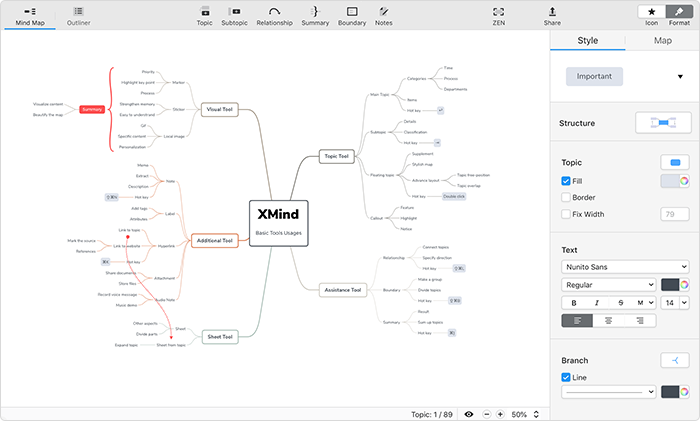700x421 pixels.
Task: Toggle italic text formatting
Action: [597, 303]
